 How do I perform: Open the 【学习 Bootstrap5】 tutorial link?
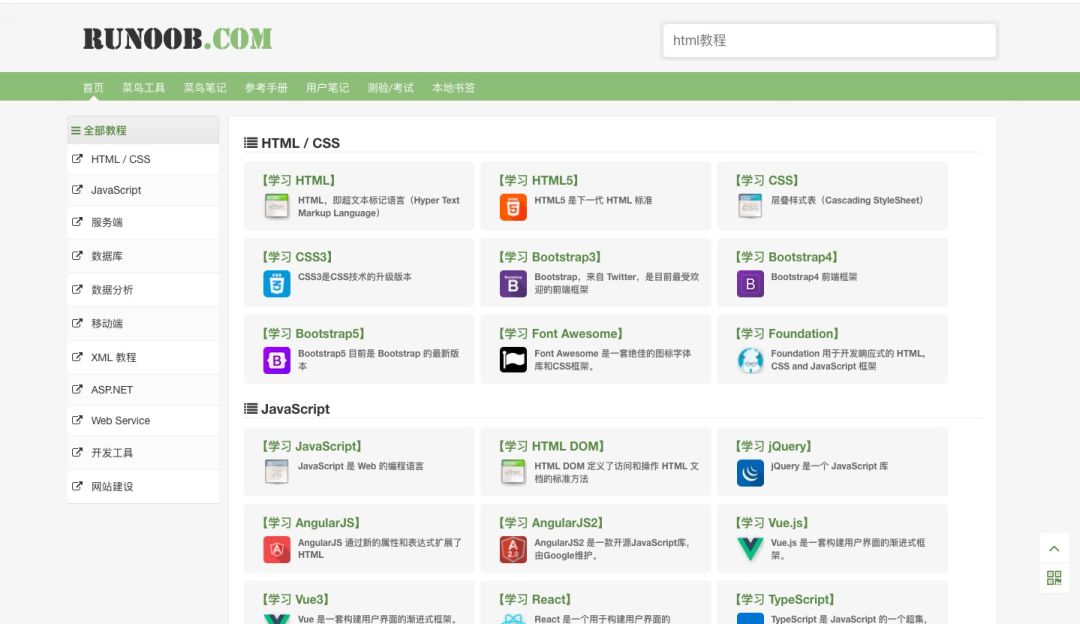point(313,333)
